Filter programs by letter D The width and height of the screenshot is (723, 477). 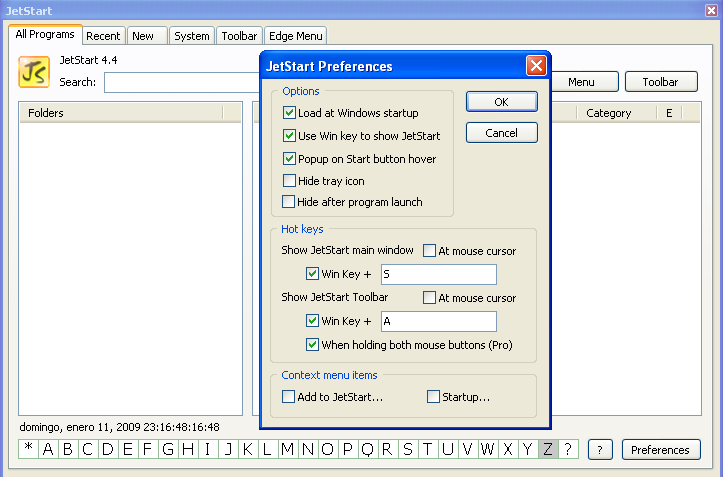coord(107,449)
